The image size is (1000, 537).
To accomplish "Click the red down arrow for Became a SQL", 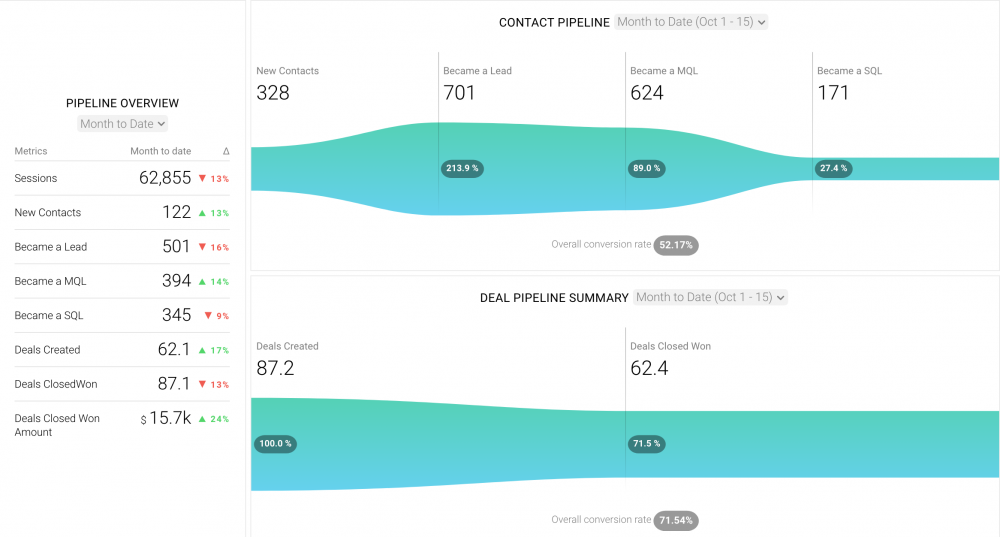I will (207, 316).
